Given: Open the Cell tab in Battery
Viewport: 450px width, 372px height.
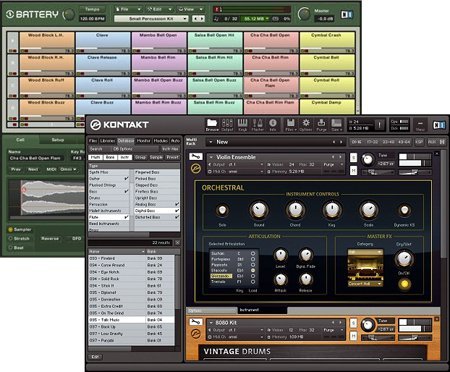Looking at the screenshot, I should click(x=20, y=140).
